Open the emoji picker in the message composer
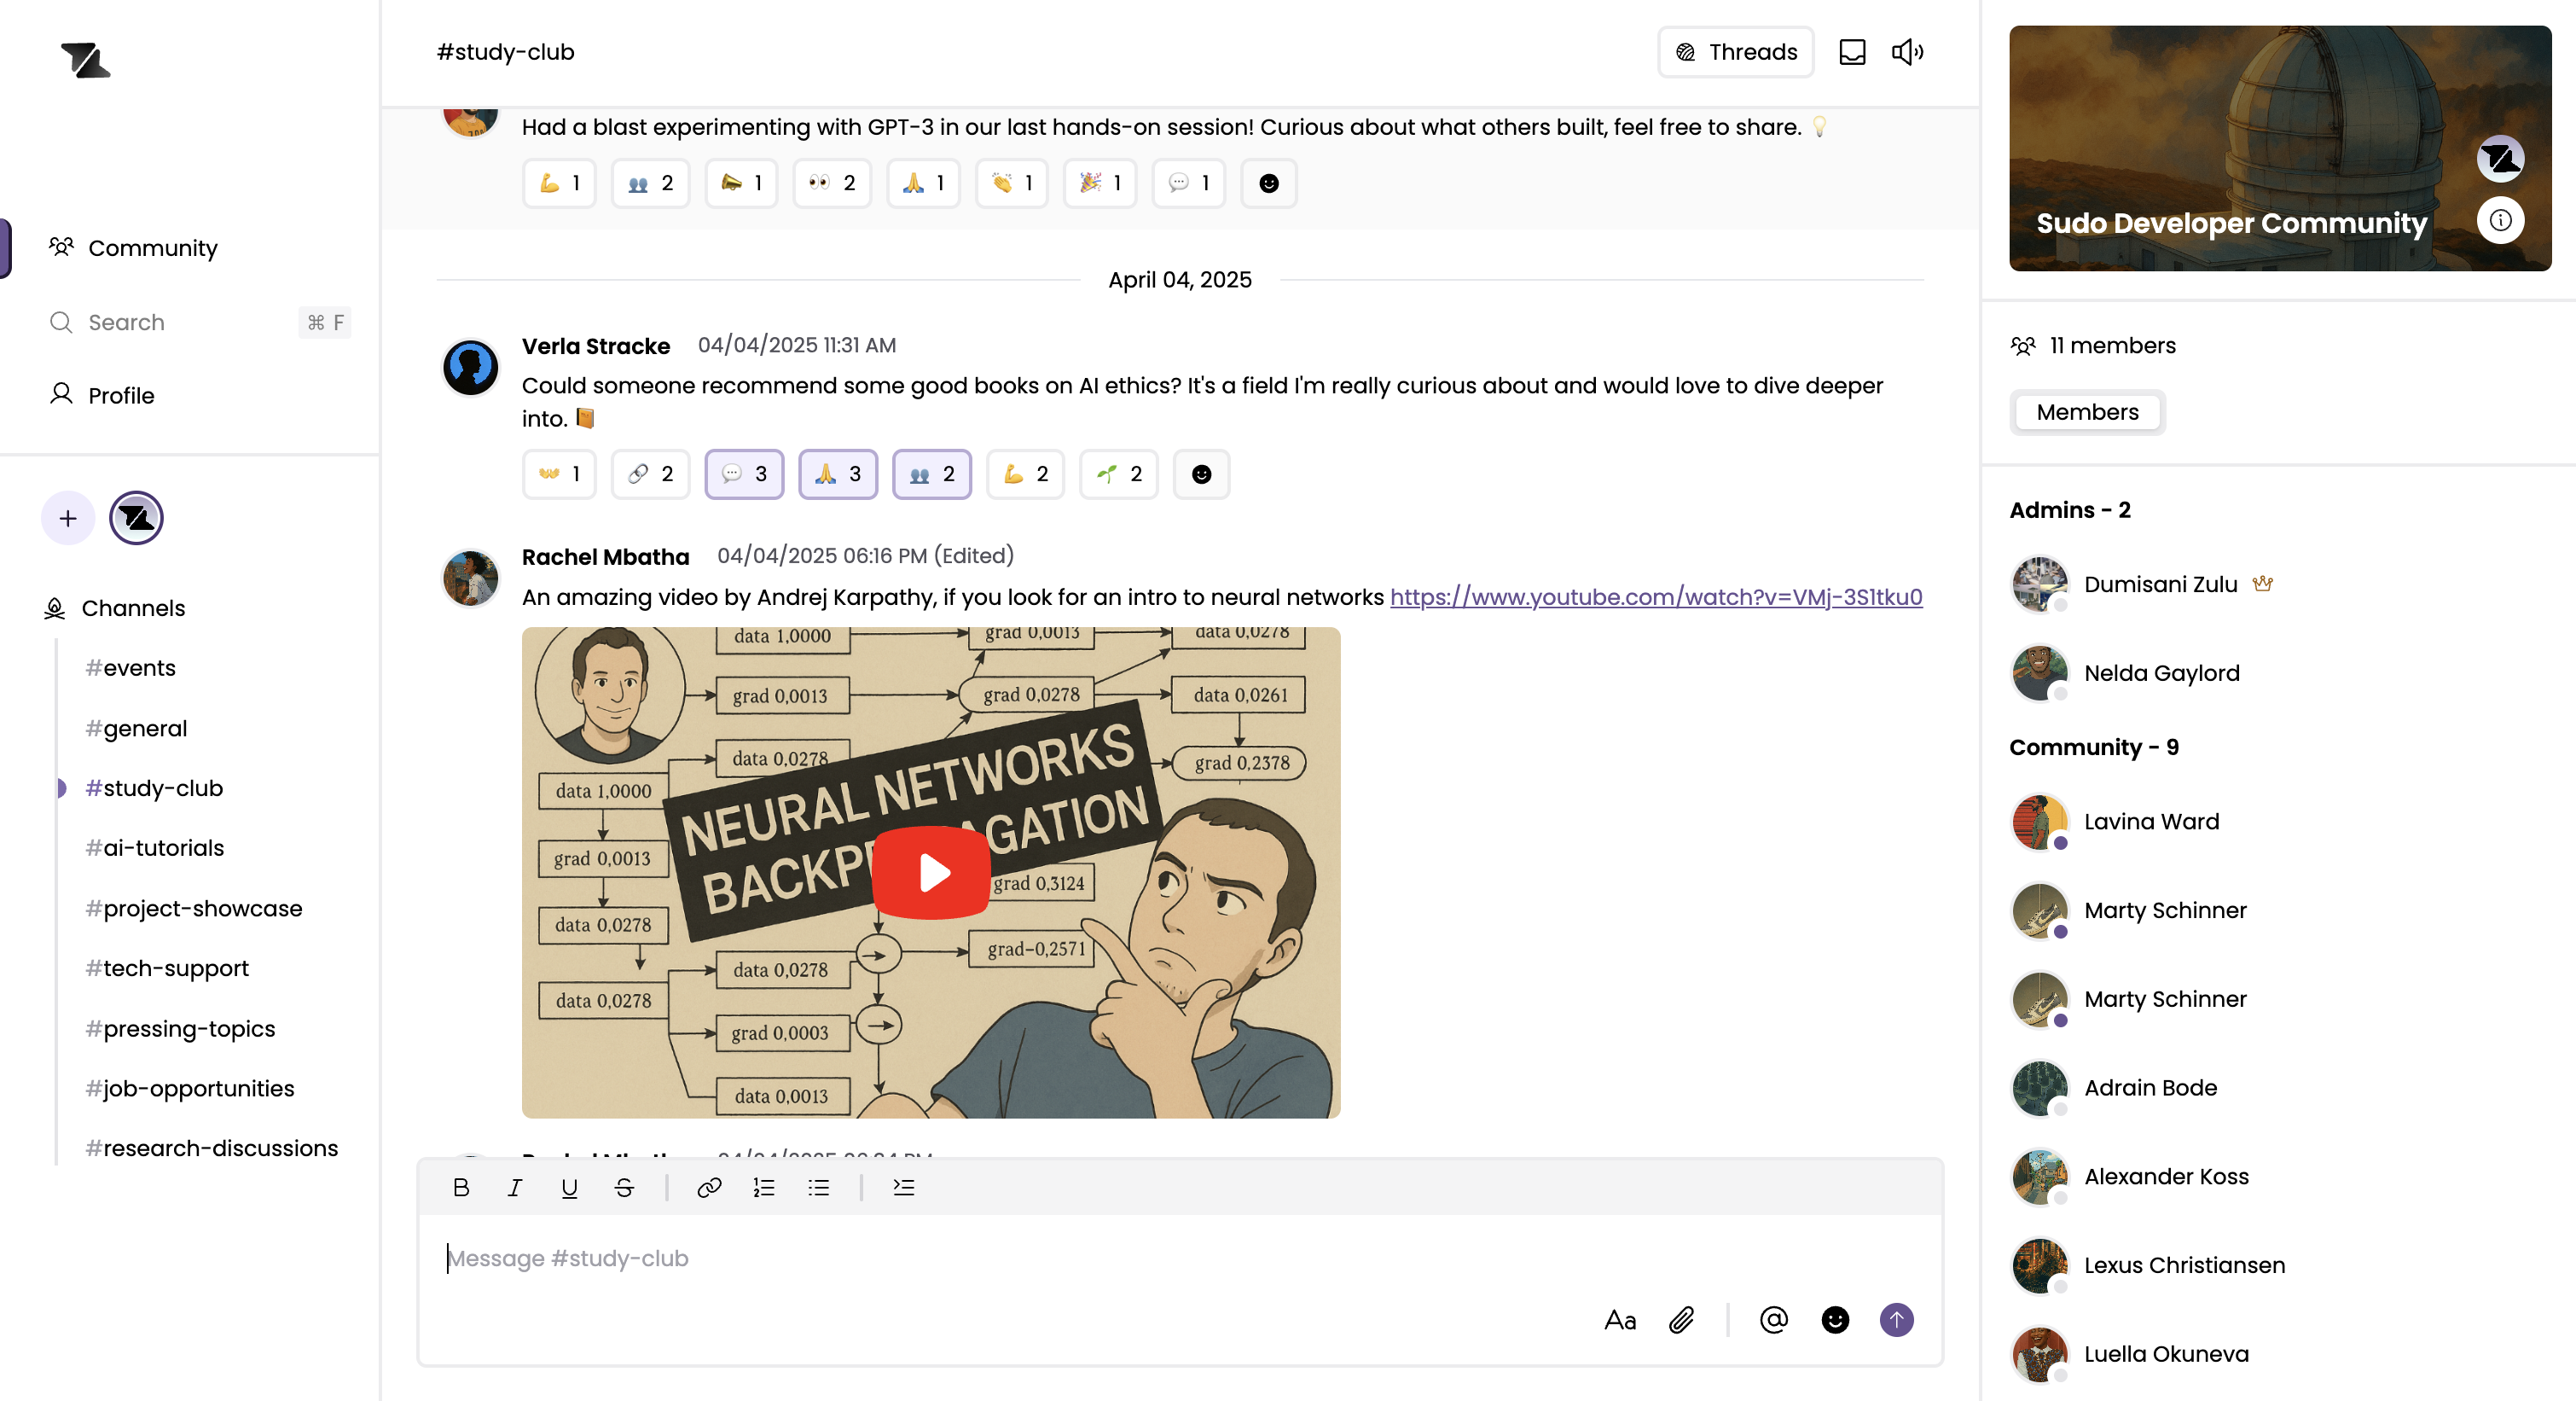This screenshot has width=2576, height=1401. (1835, 1320)
